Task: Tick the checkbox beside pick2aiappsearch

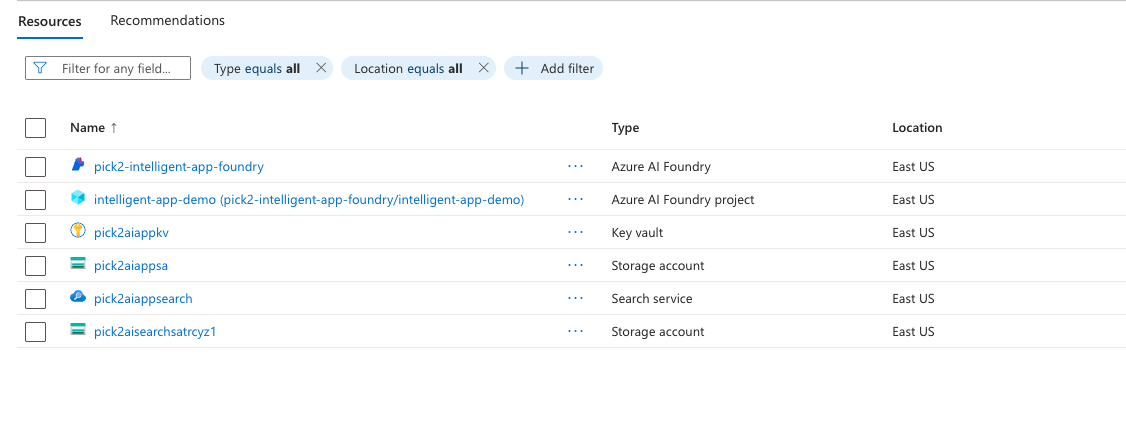Action: (x=36, y=299)
